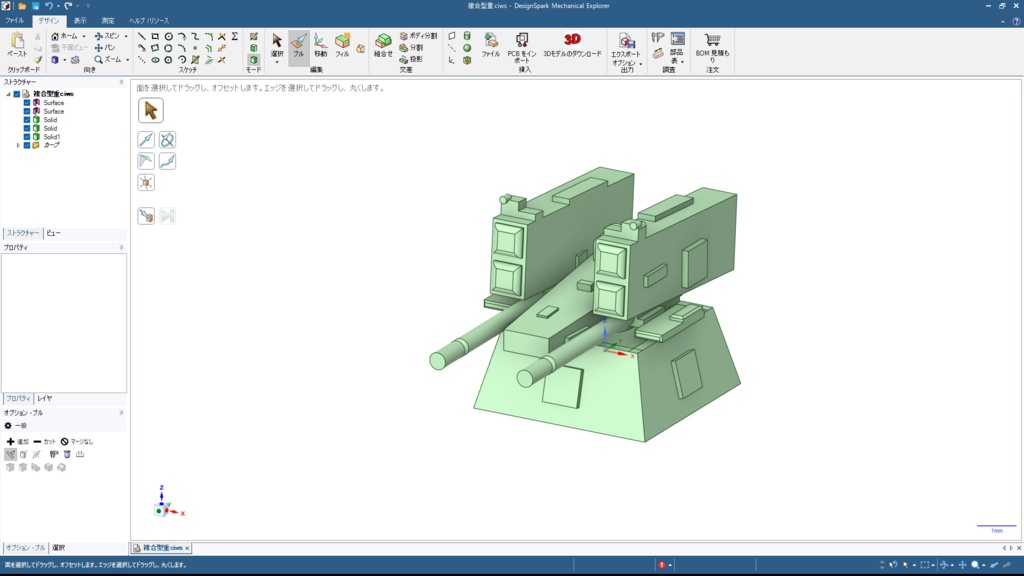Activate the Move (移動) tool
Image resolution: width=1024 pixels, height=576 pixels.
point(320,45)
